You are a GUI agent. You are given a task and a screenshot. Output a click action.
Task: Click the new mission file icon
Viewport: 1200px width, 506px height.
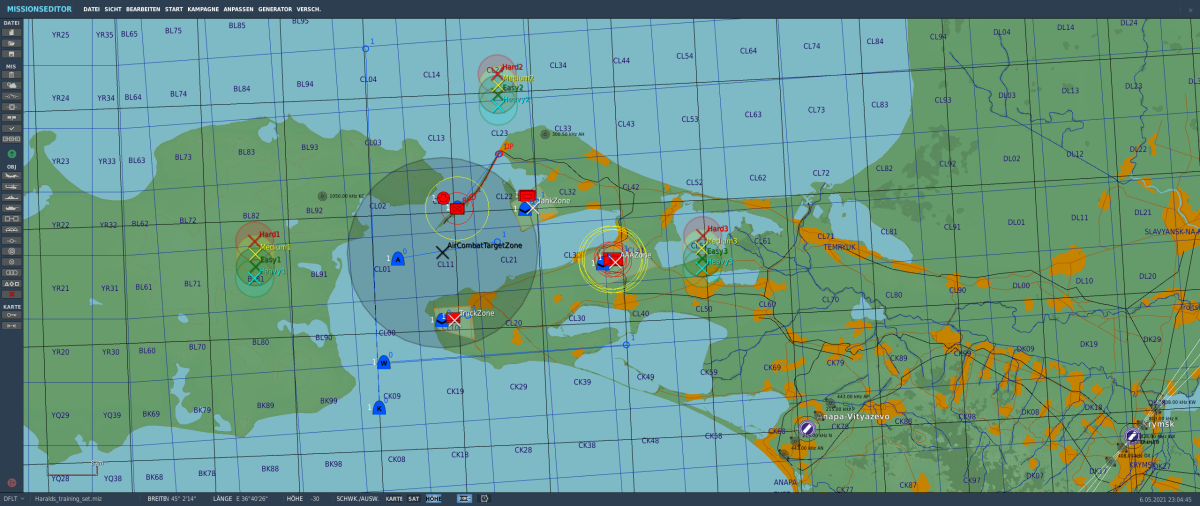(12, 32)
